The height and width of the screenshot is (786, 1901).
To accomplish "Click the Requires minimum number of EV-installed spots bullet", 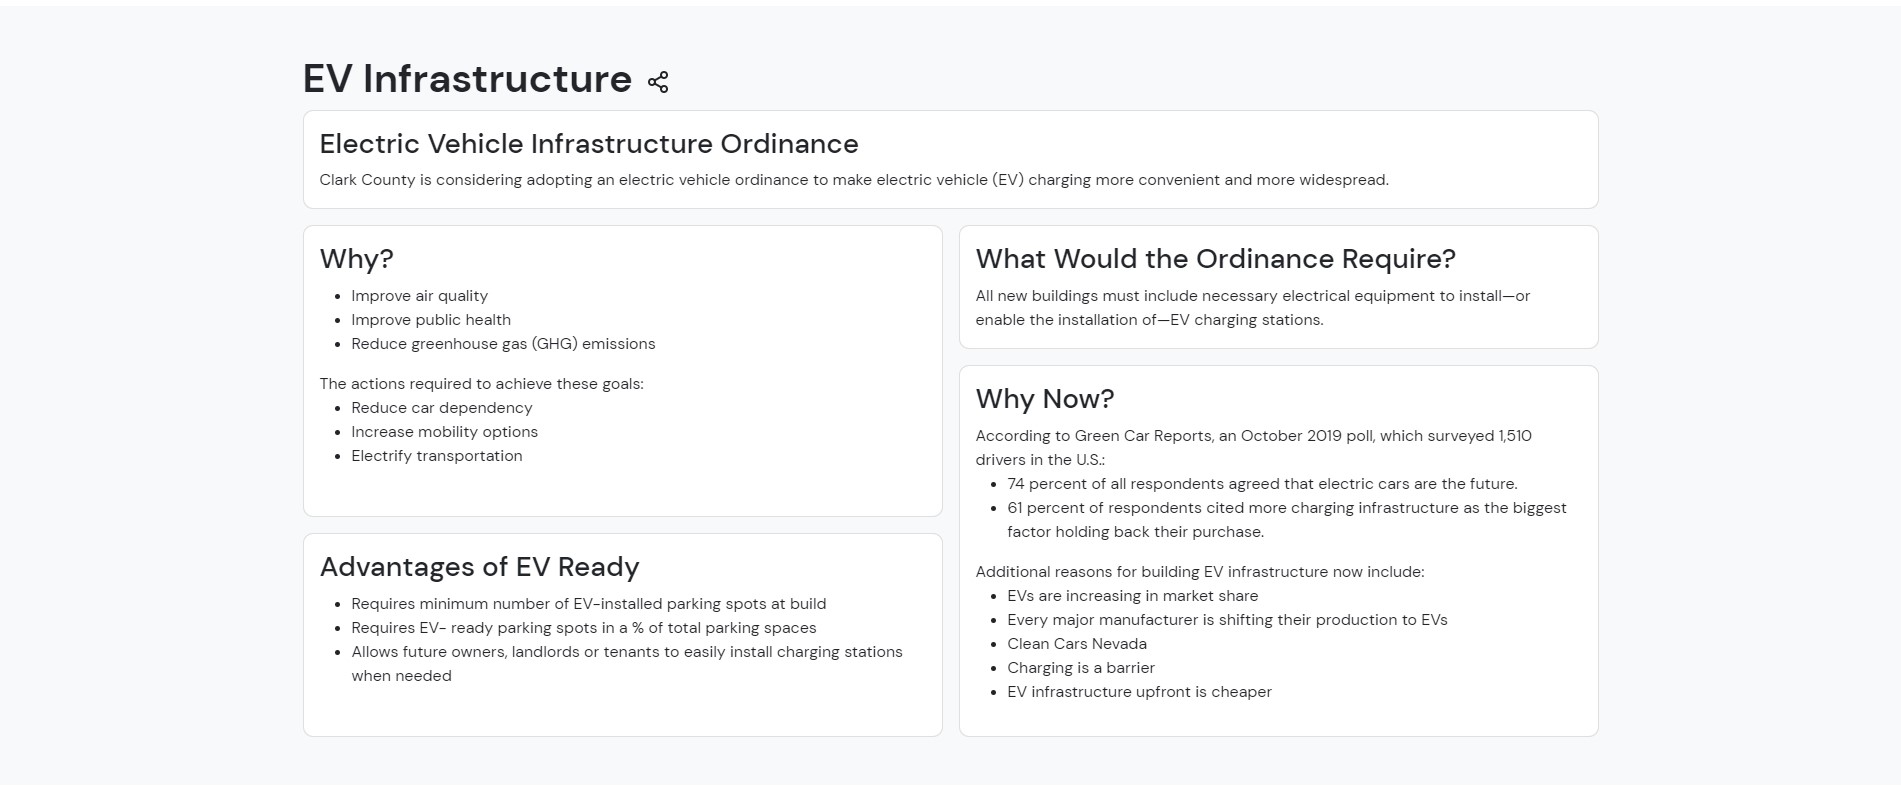I will point(588,604).
